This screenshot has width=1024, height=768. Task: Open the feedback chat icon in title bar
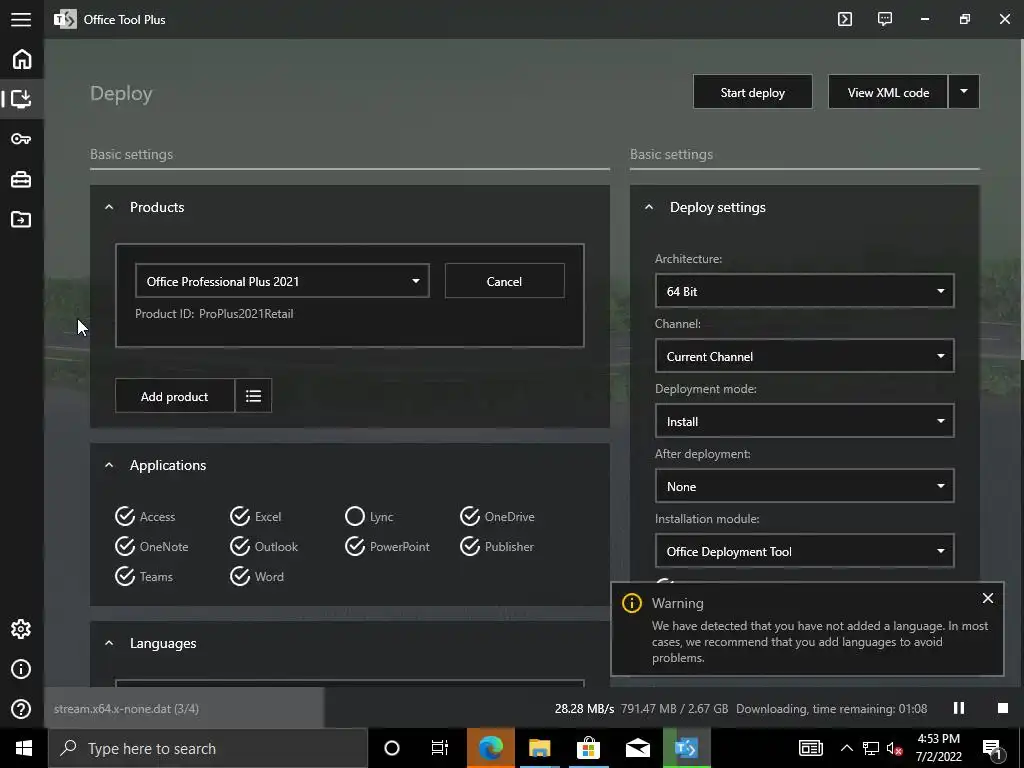pos(885,19)
